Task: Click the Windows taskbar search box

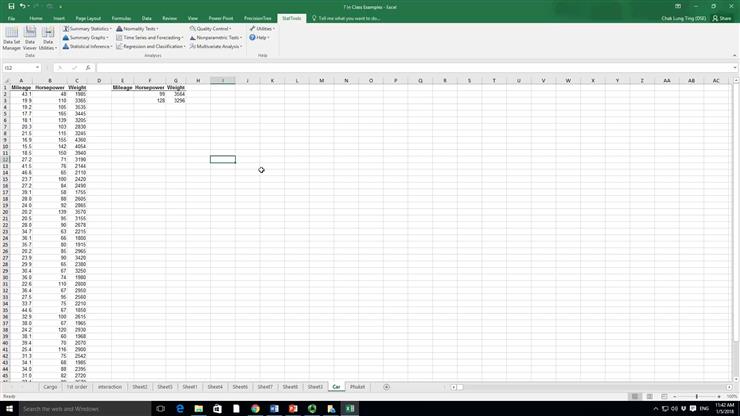Action: coord(85,408)
